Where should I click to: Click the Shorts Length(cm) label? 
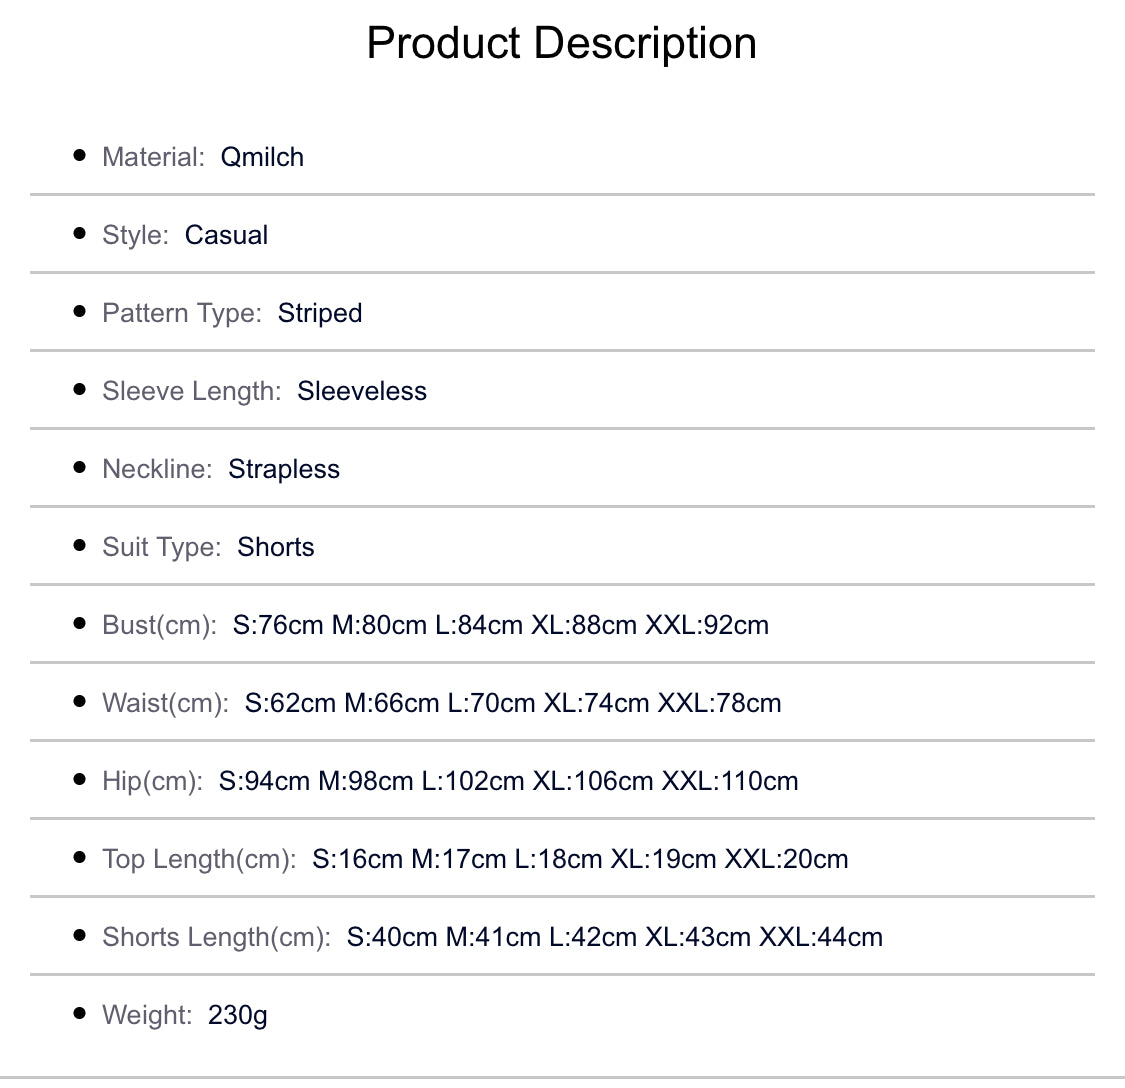(x=216, y=937)
